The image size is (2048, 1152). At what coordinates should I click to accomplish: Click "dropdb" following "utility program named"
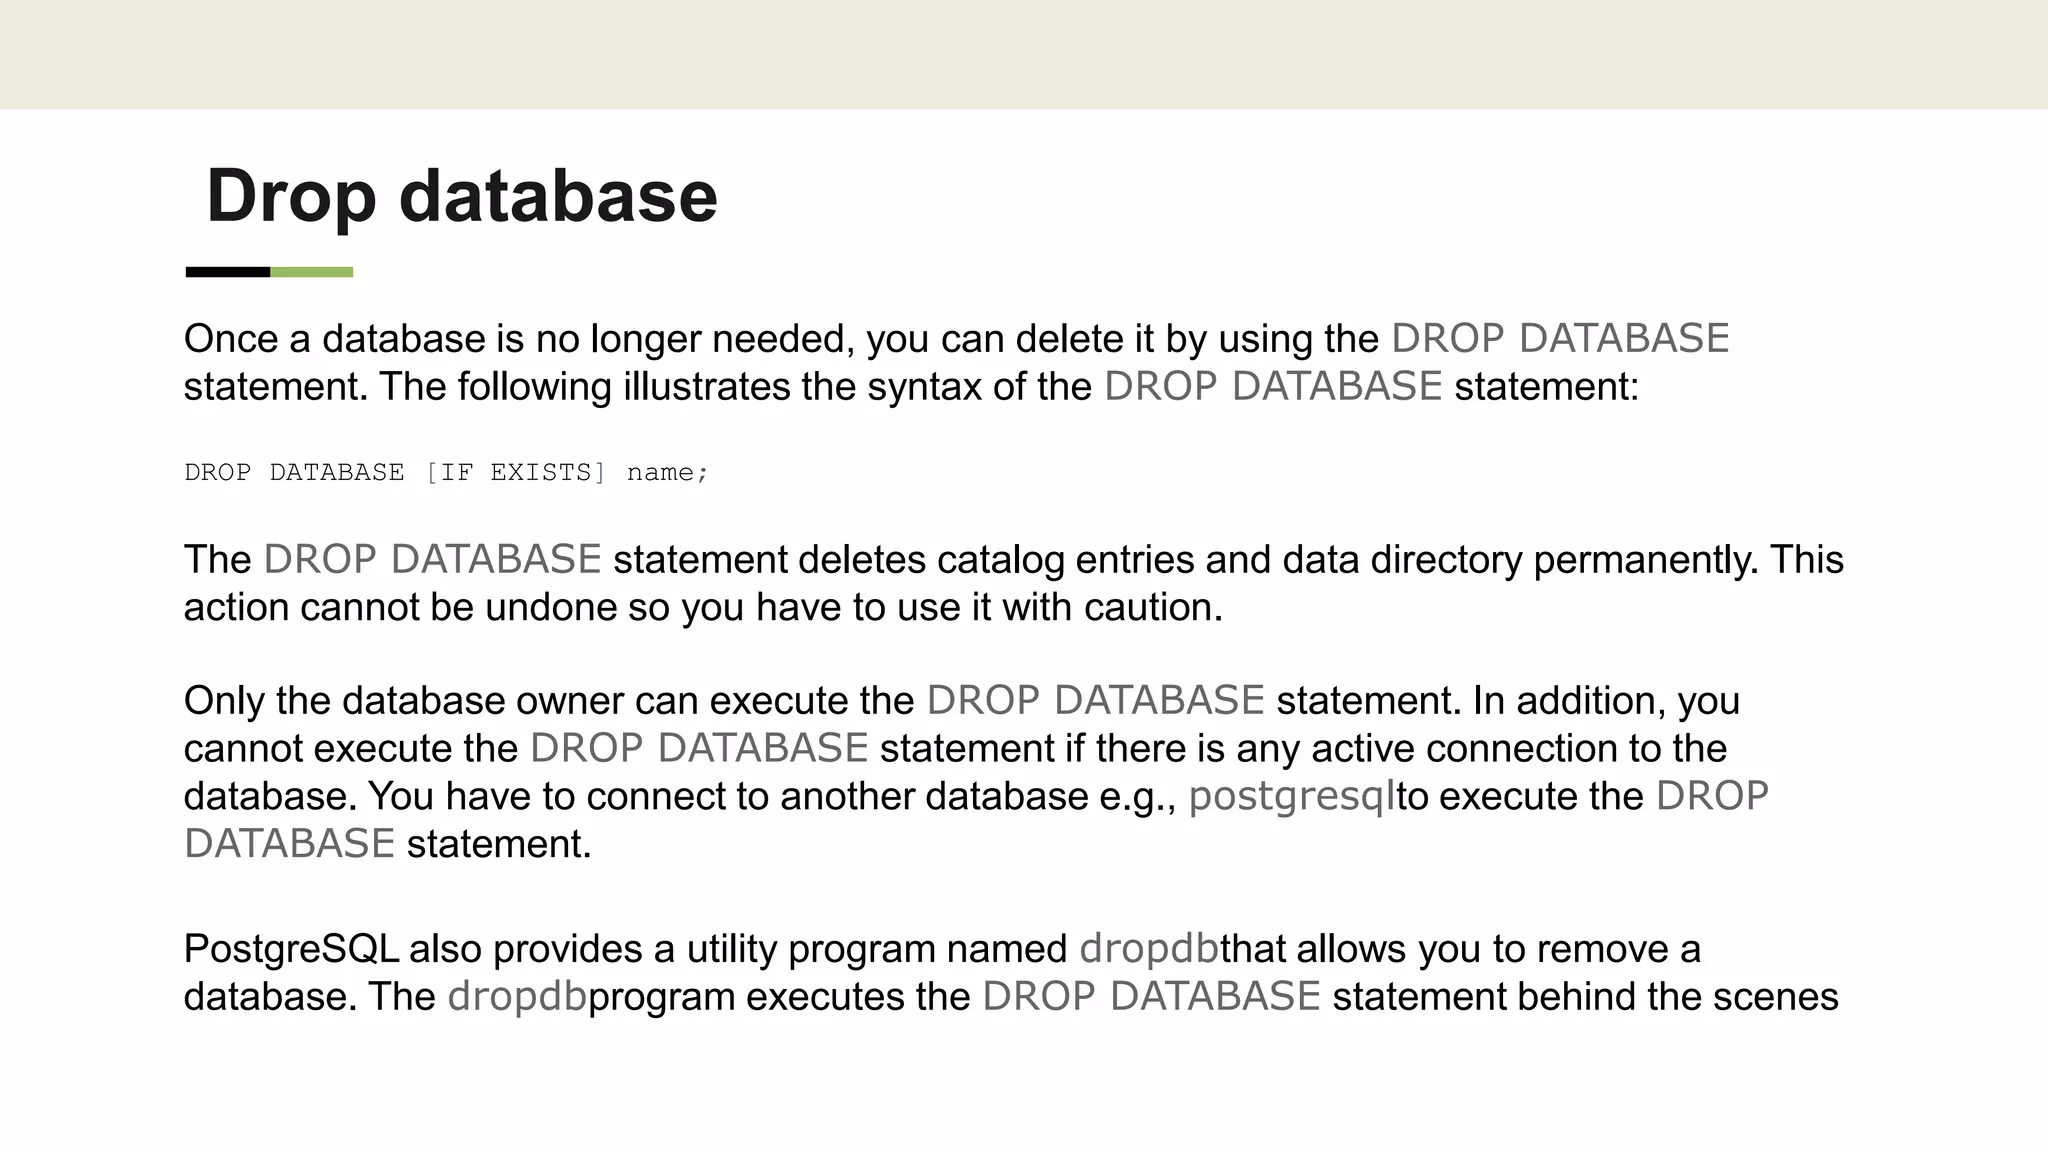tap(1149, 949)
